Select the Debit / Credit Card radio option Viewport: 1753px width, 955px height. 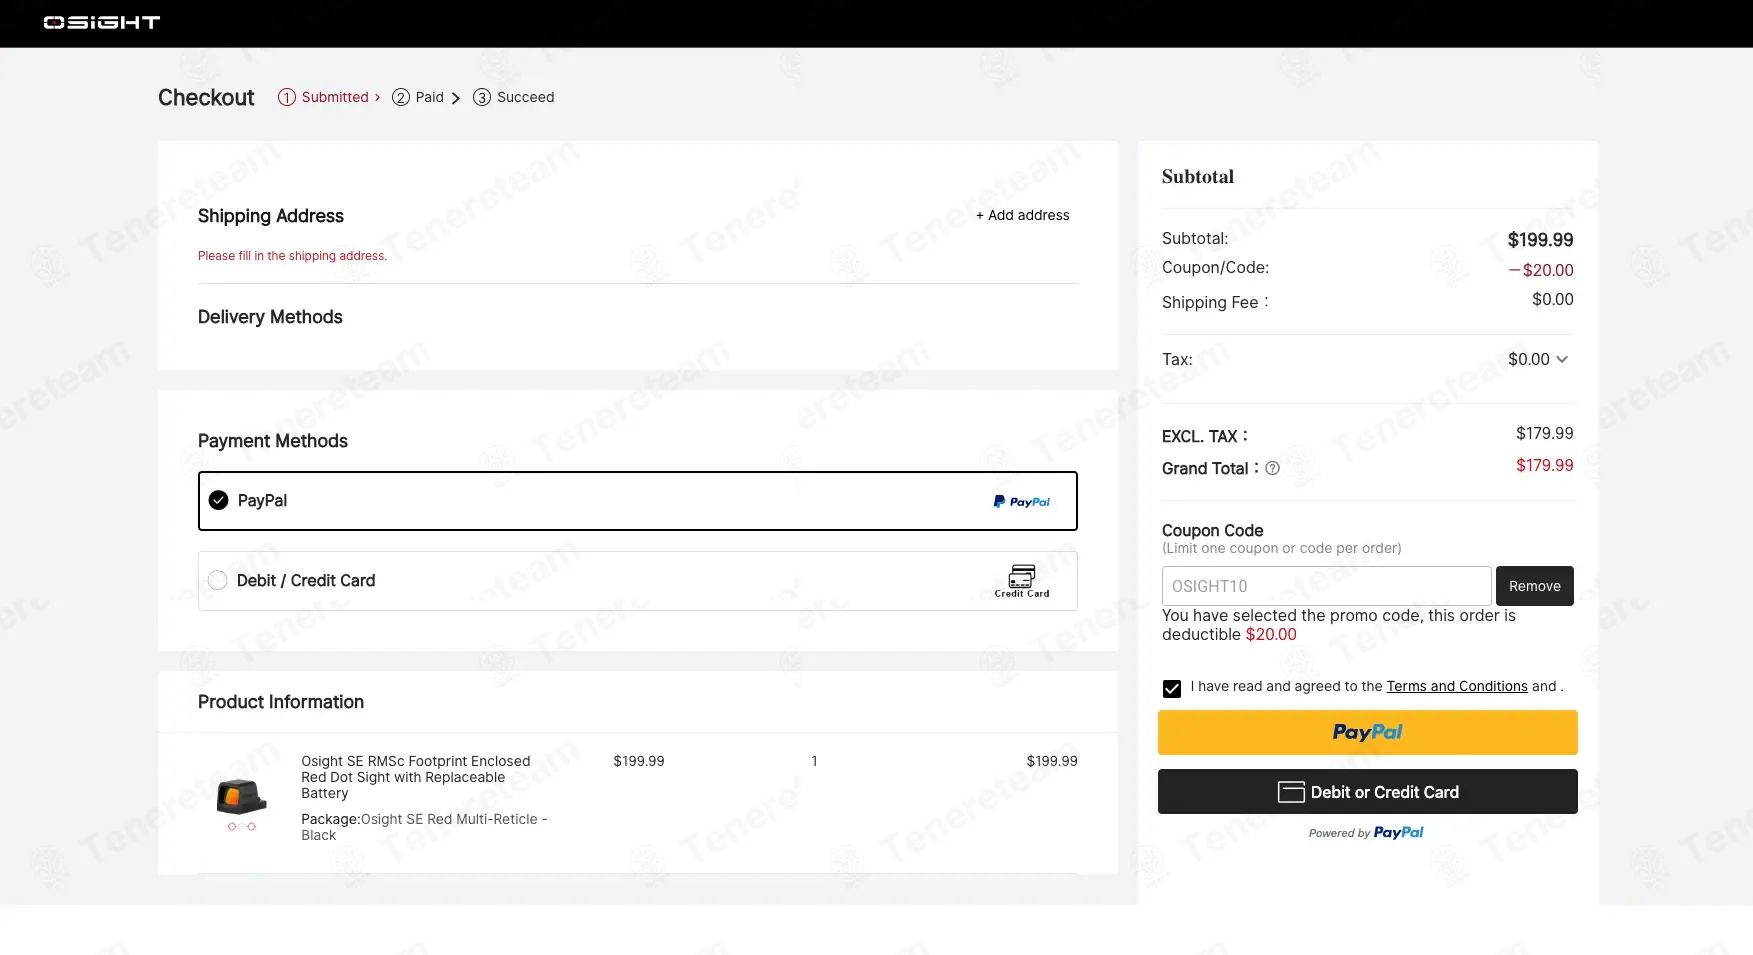[217, 580]
